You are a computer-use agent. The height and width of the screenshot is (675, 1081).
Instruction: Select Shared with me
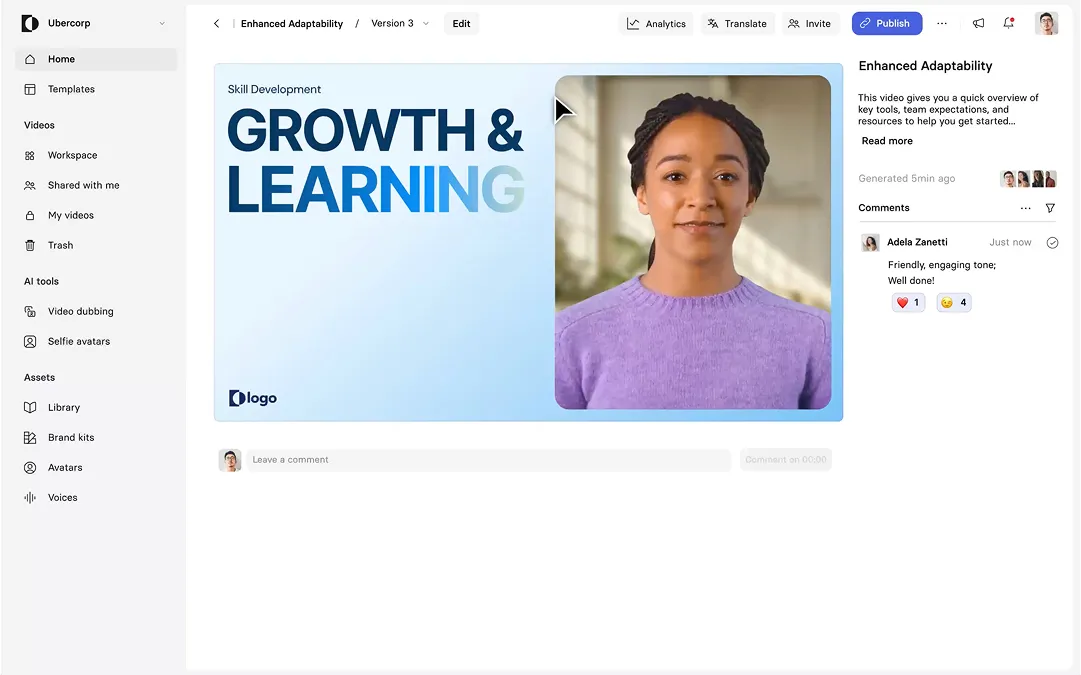tap(83, 185)
